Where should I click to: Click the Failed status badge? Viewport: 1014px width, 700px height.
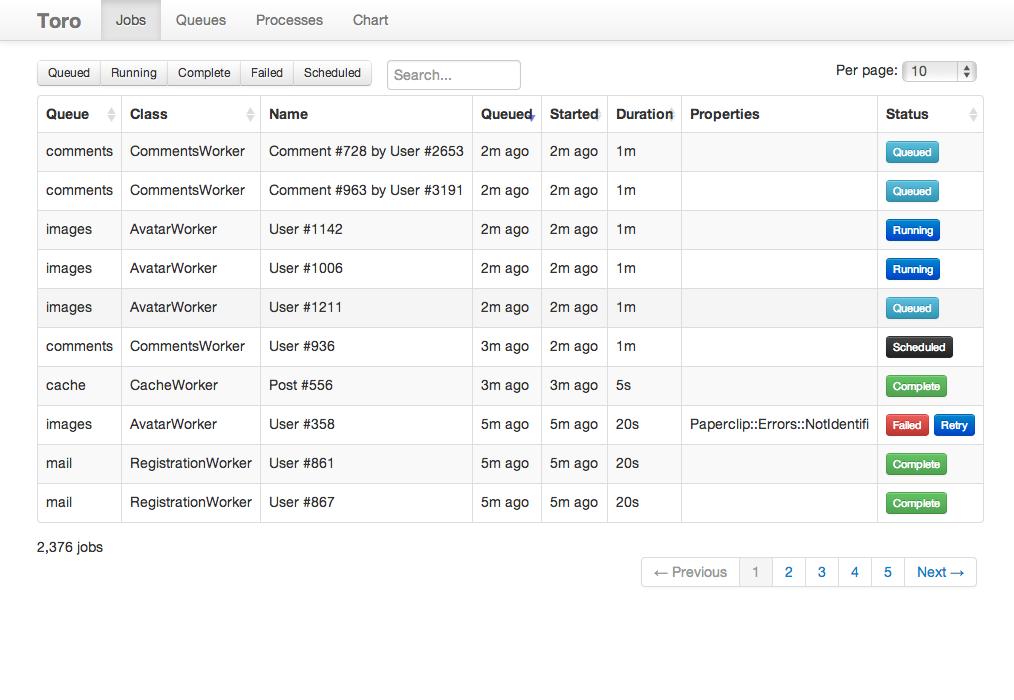(x=907, y=425)
